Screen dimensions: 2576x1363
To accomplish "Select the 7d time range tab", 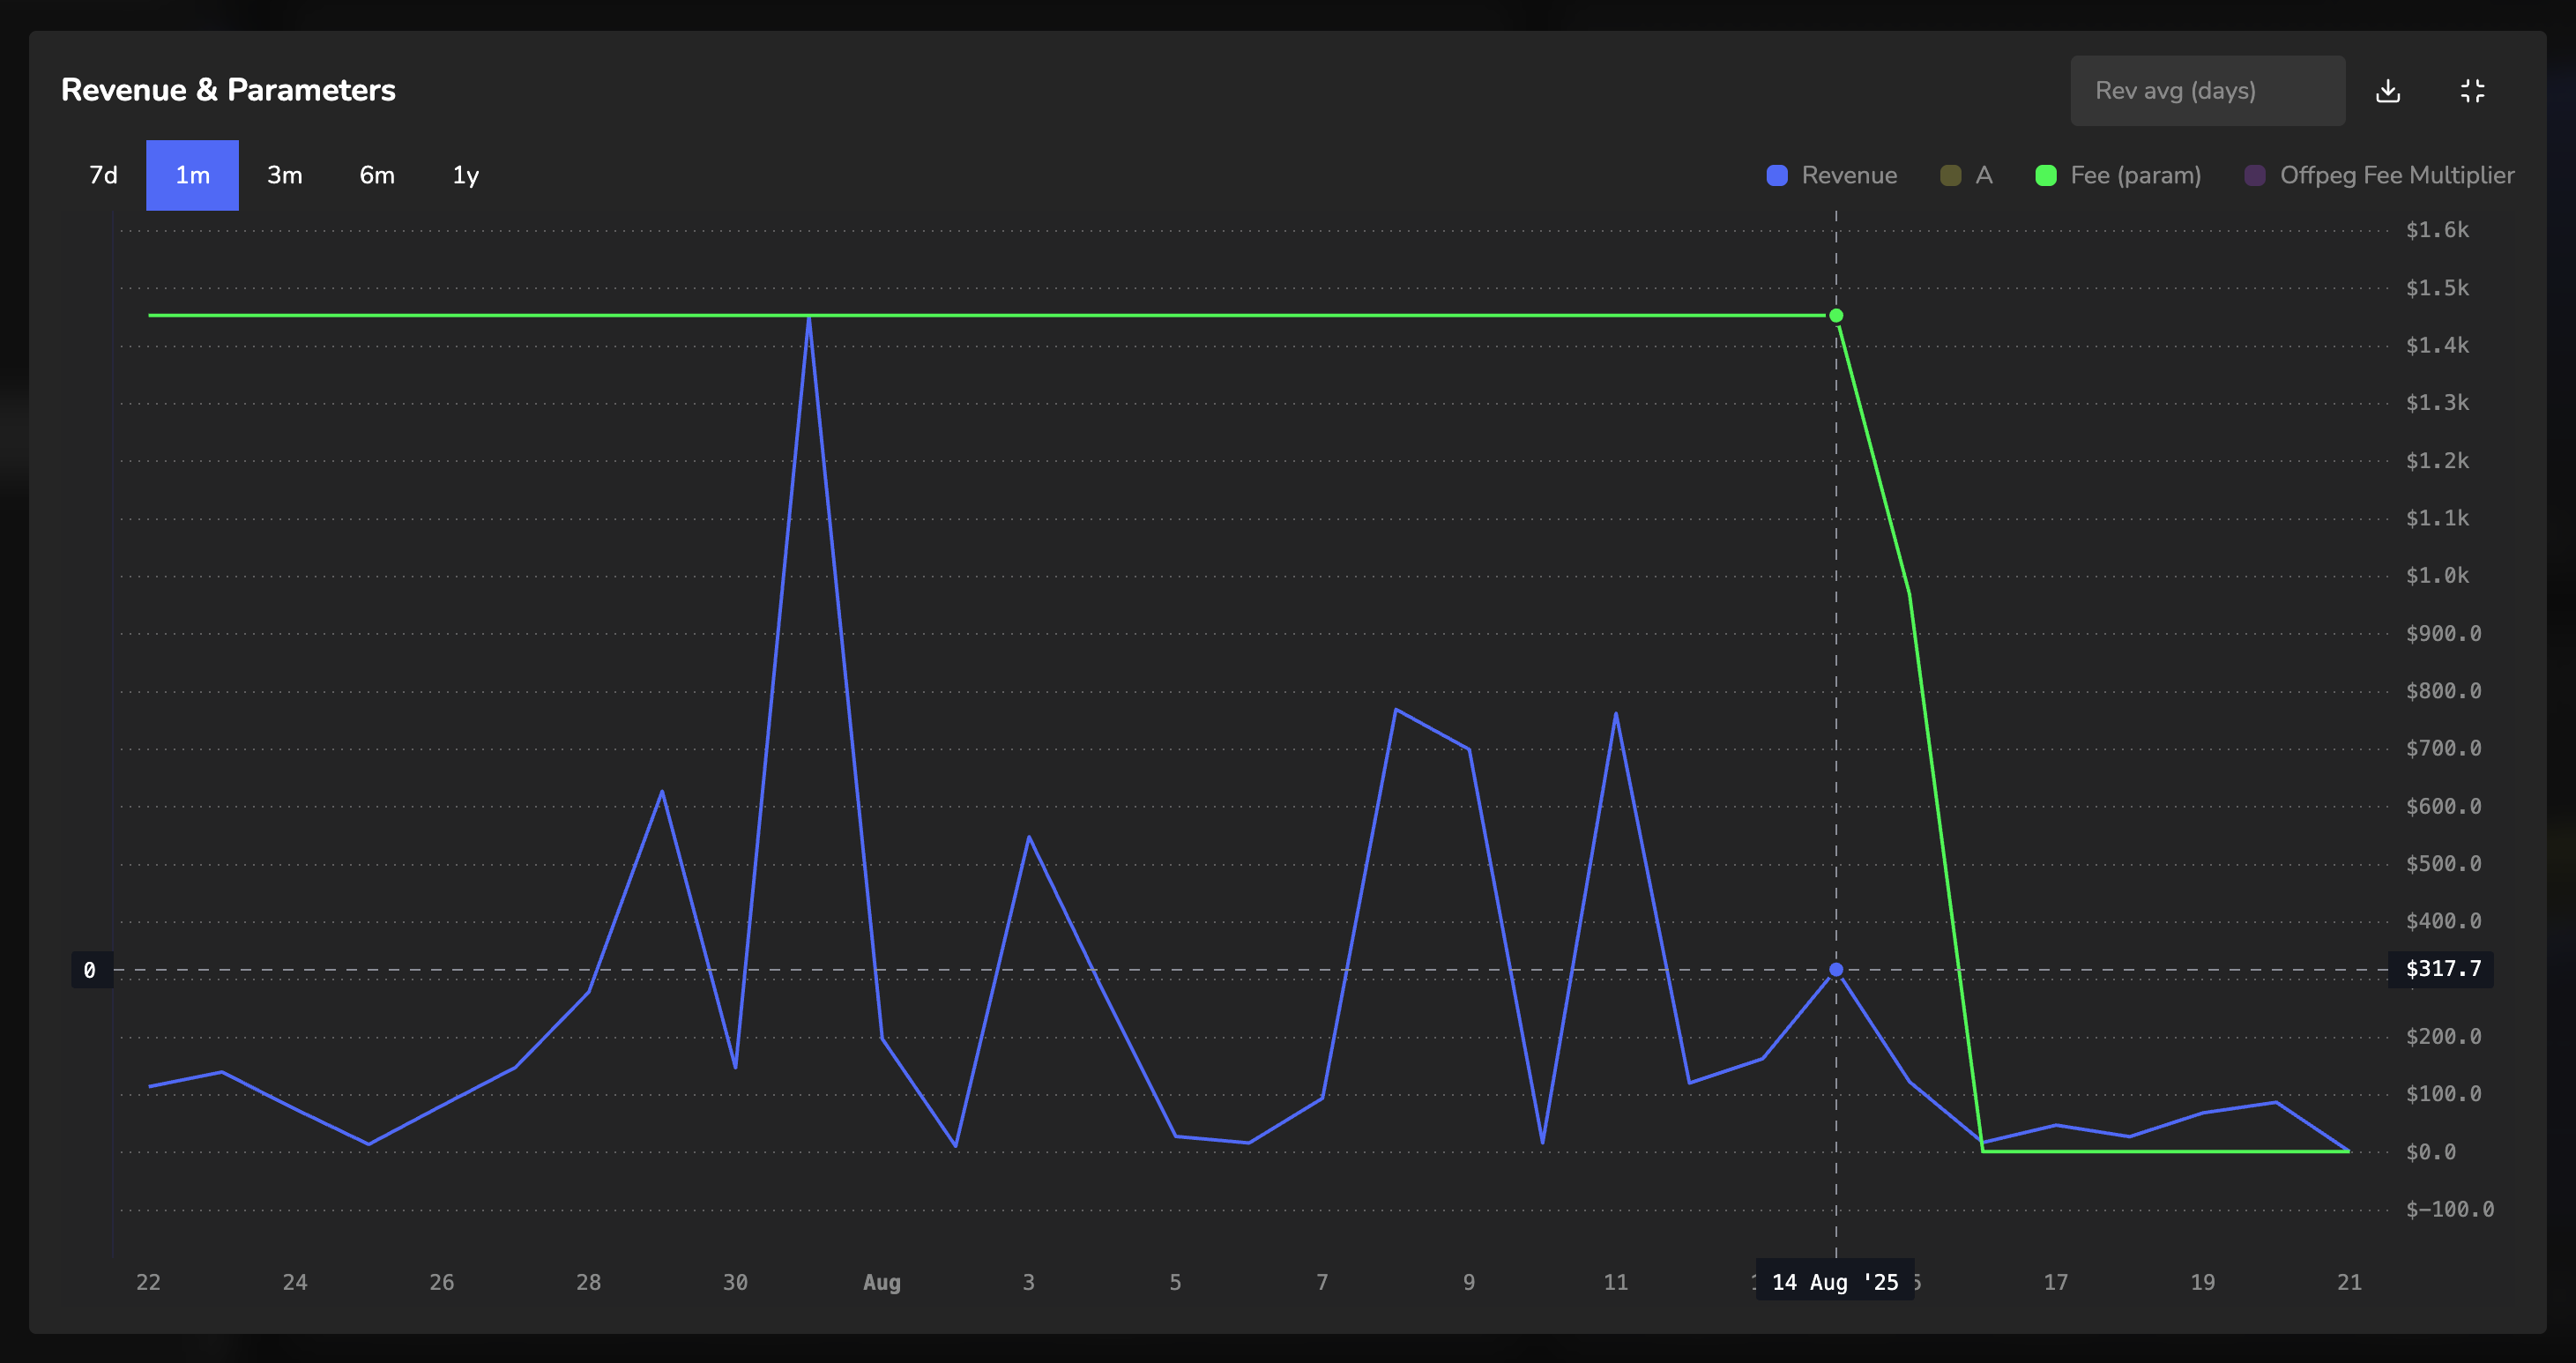I will [x=103, y=176].
